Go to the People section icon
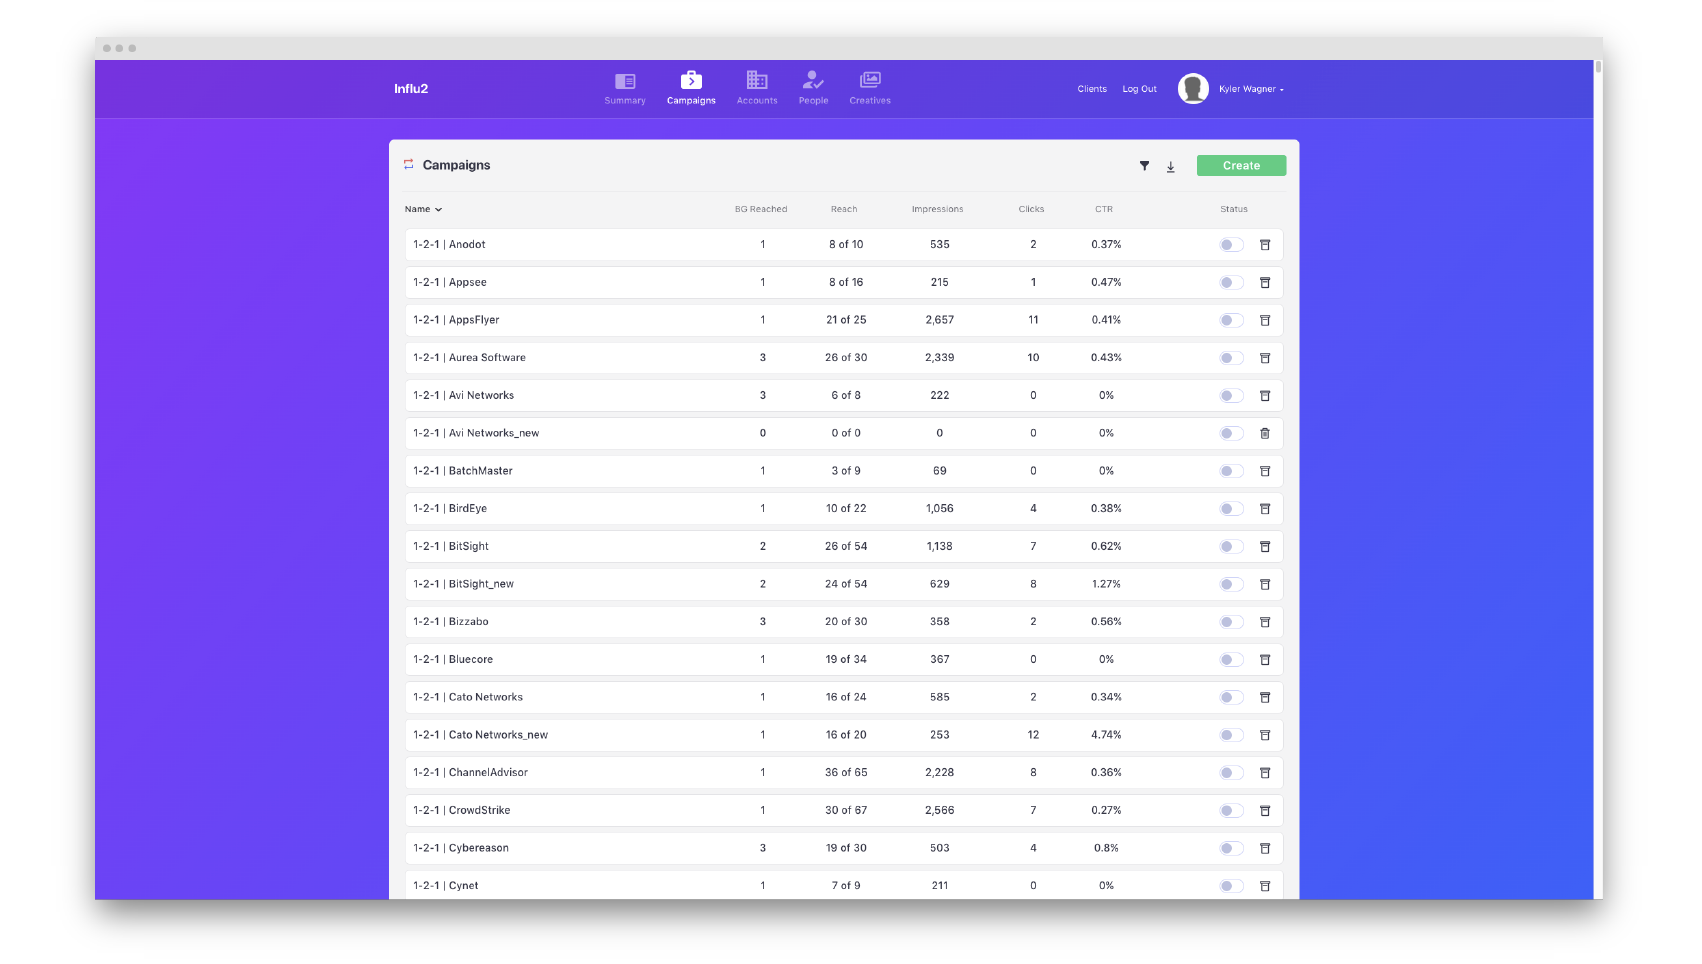This screenshot has width=1702, height=964. (x=813, y=80)
